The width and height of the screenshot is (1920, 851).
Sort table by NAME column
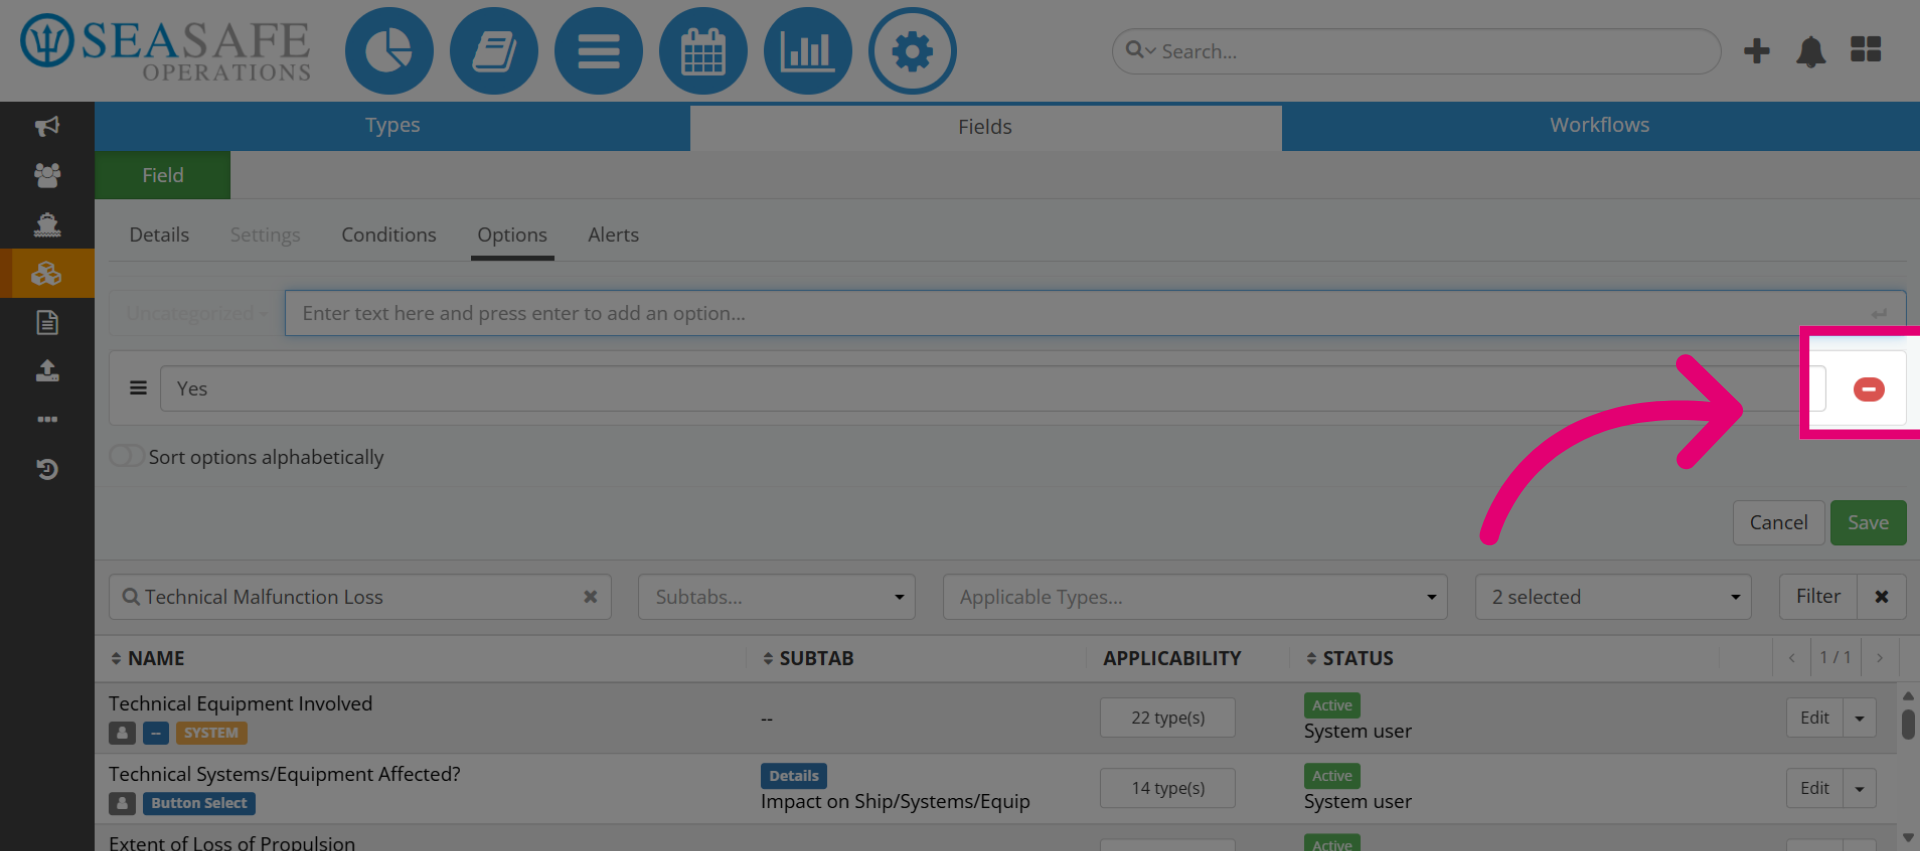point(147,658)
